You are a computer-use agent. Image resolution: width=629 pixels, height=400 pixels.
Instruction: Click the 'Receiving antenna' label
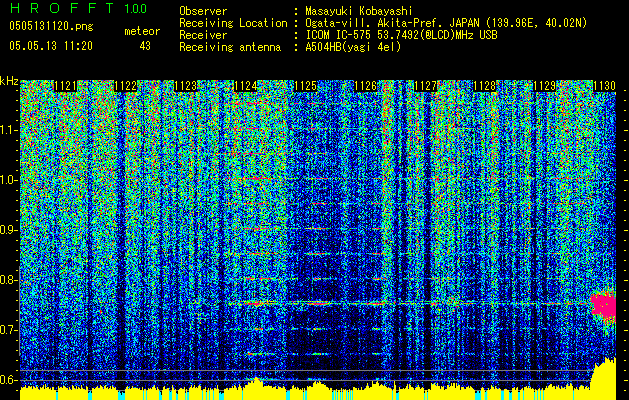click(x=230, y=47)
